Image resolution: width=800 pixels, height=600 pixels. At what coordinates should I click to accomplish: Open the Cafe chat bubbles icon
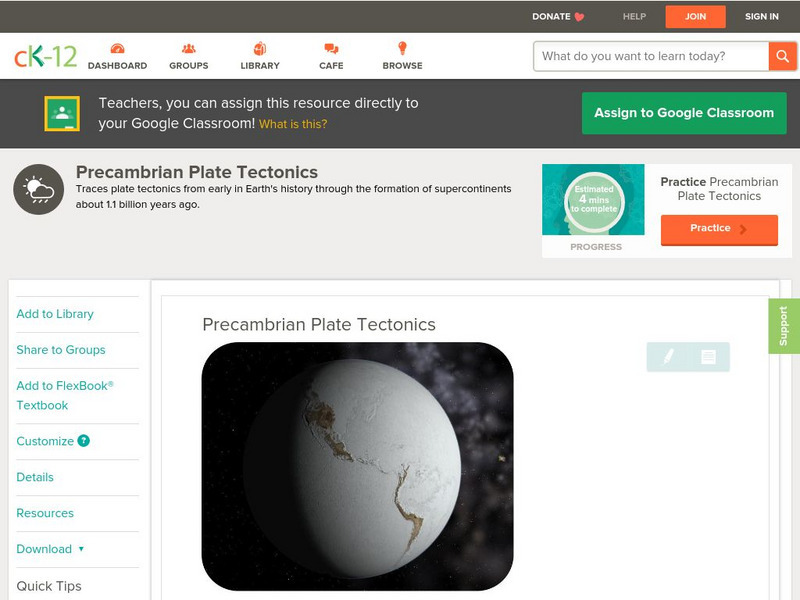[x=331, y=49]
